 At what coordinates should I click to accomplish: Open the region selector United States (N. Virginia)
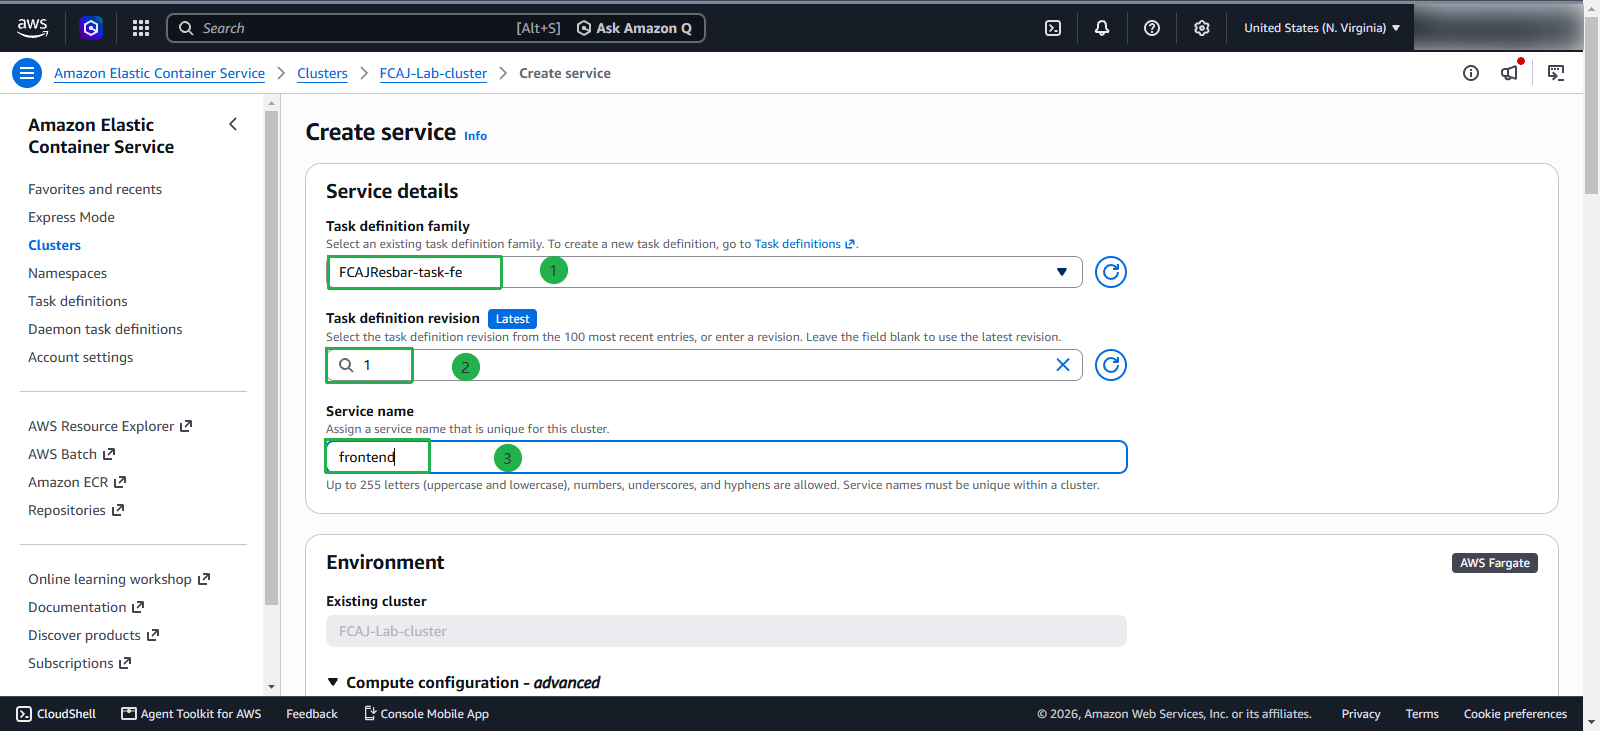[x=1321, y=28]
